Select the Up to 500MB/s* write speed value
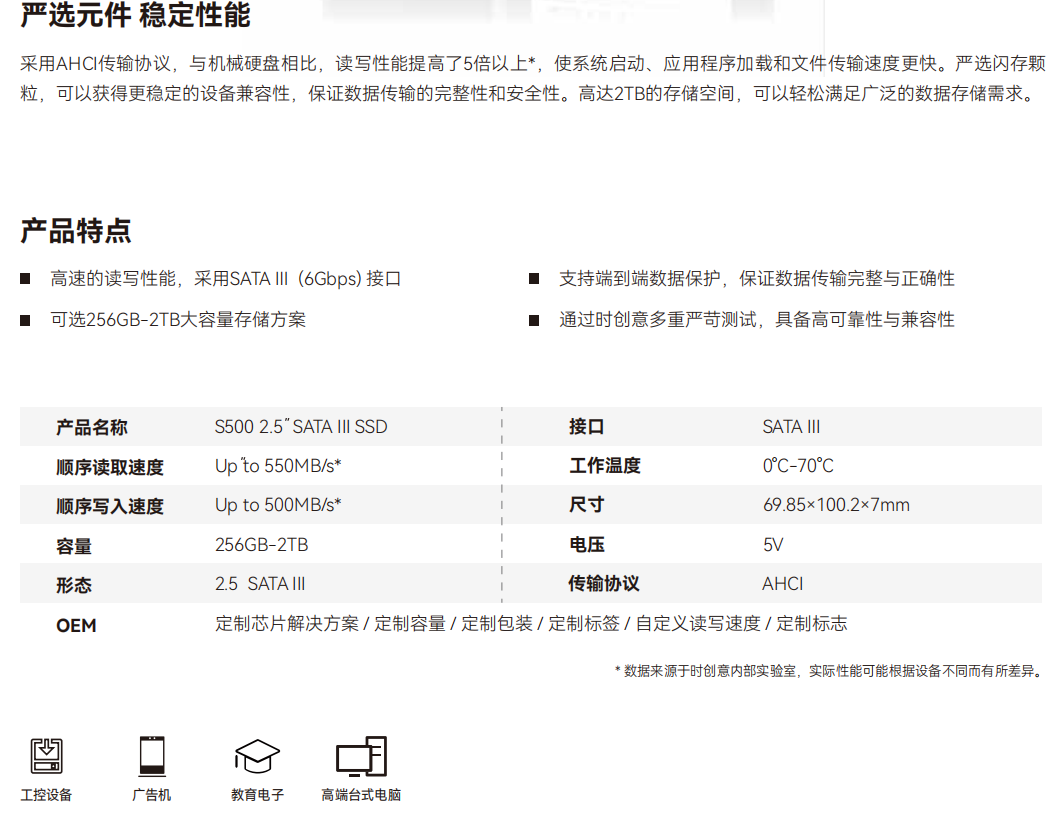This screenshot has height=813, width=1049. [x=278, y=505]
